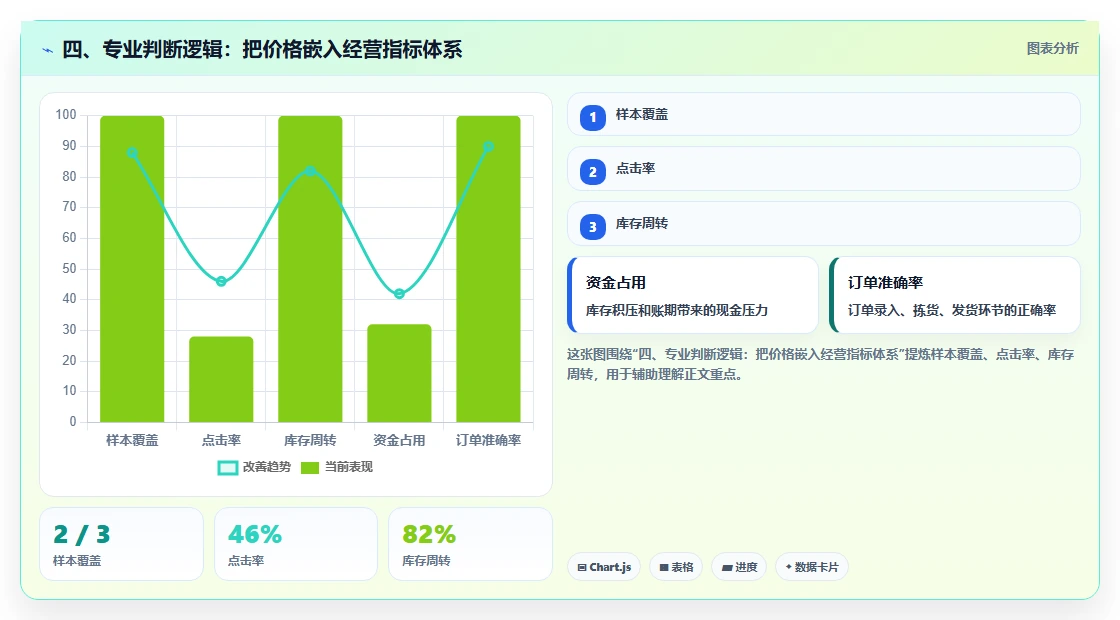This screenshot has width=1120, height=620.
Task: Click the 改善趋势 legend label
Action: click(x=266, y=467)
